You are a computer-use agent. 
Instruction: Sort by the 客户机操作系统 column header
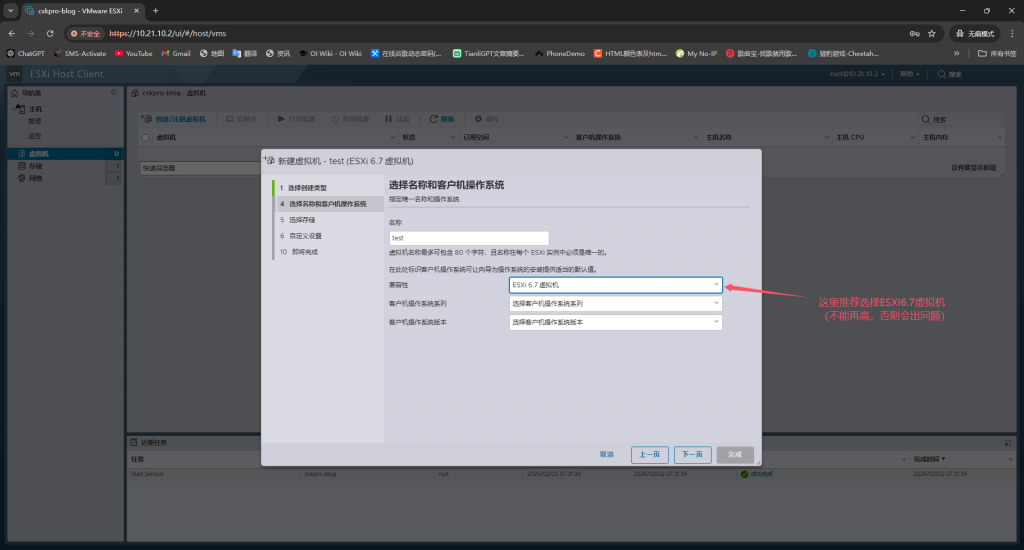[x=598, y=137]
